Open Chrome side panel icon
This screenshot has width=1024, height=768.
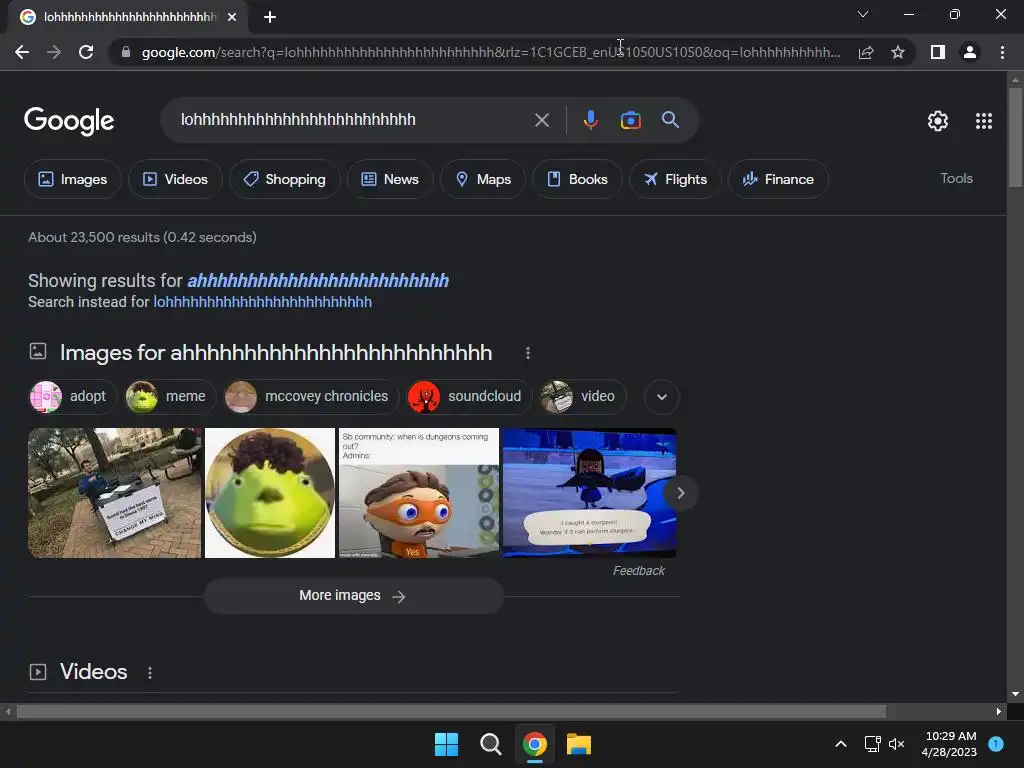point(938,52)
